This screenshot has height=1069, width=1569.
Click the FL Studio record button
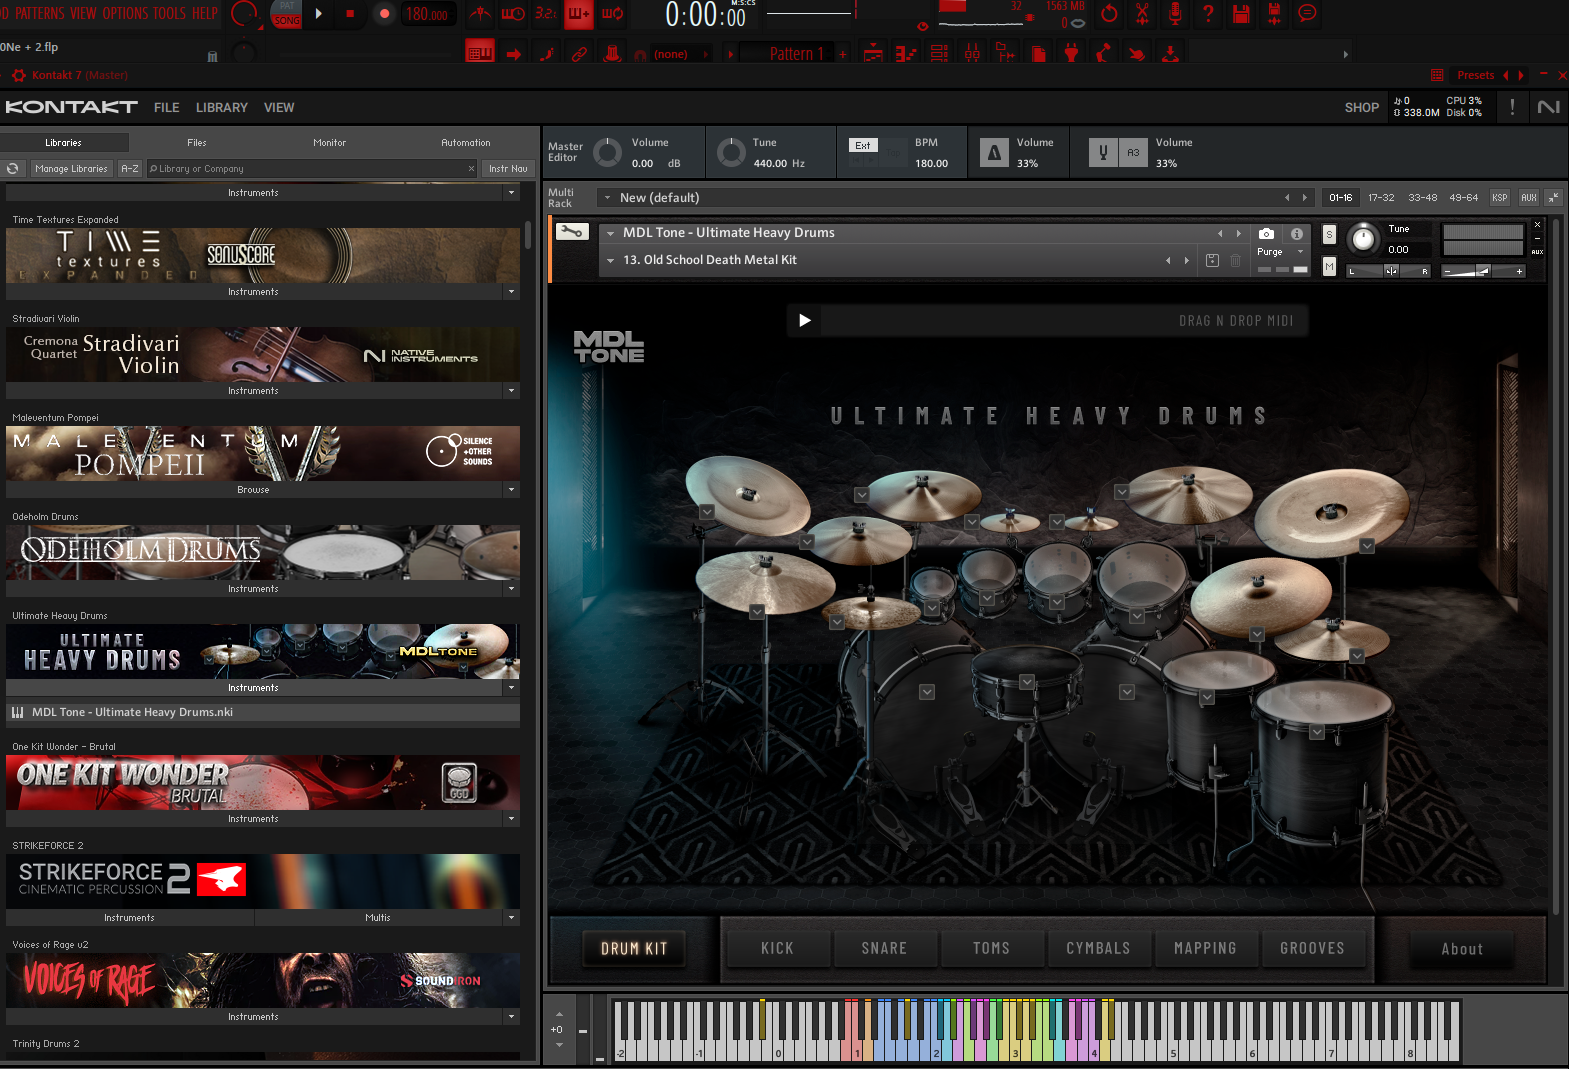pos(383,14)
